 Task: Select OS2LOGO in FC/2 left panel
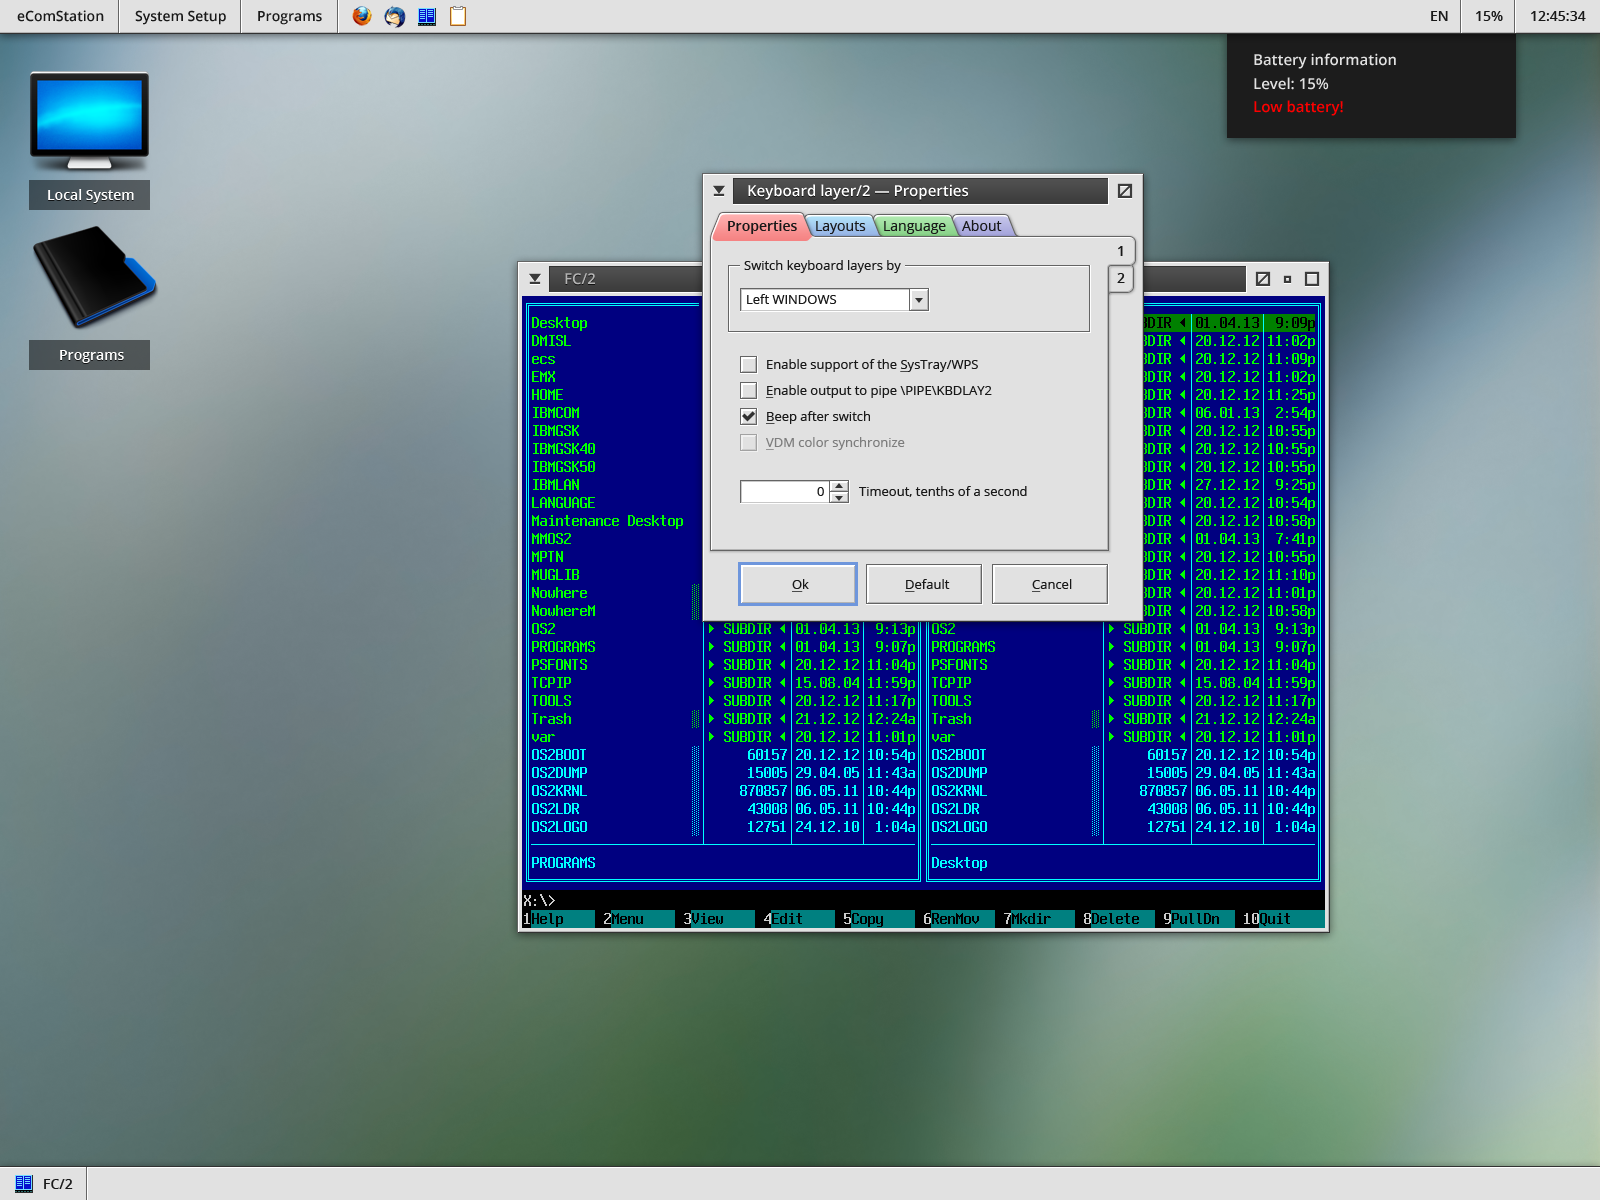559,827
